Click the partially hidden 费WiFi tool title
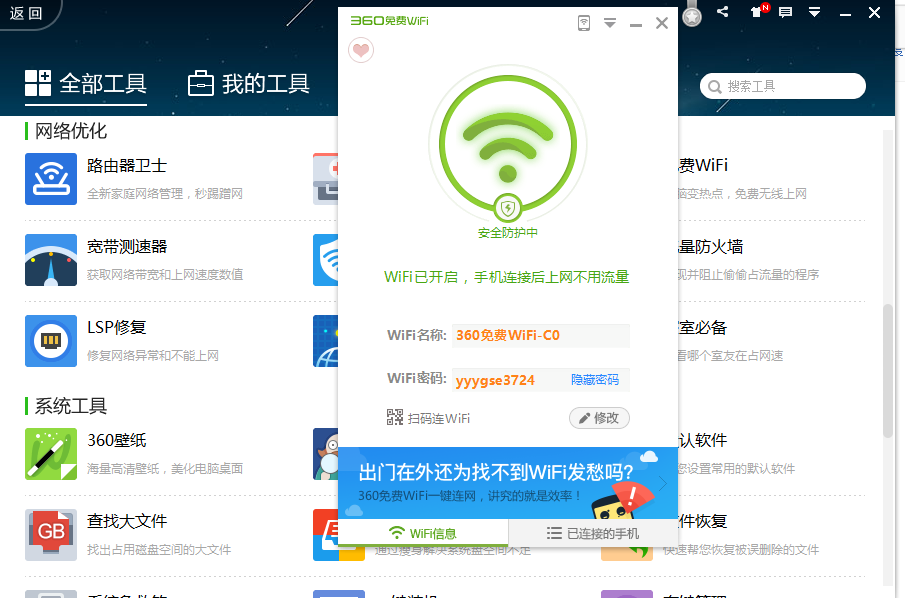The image size is (905, 598). (703, 166)
